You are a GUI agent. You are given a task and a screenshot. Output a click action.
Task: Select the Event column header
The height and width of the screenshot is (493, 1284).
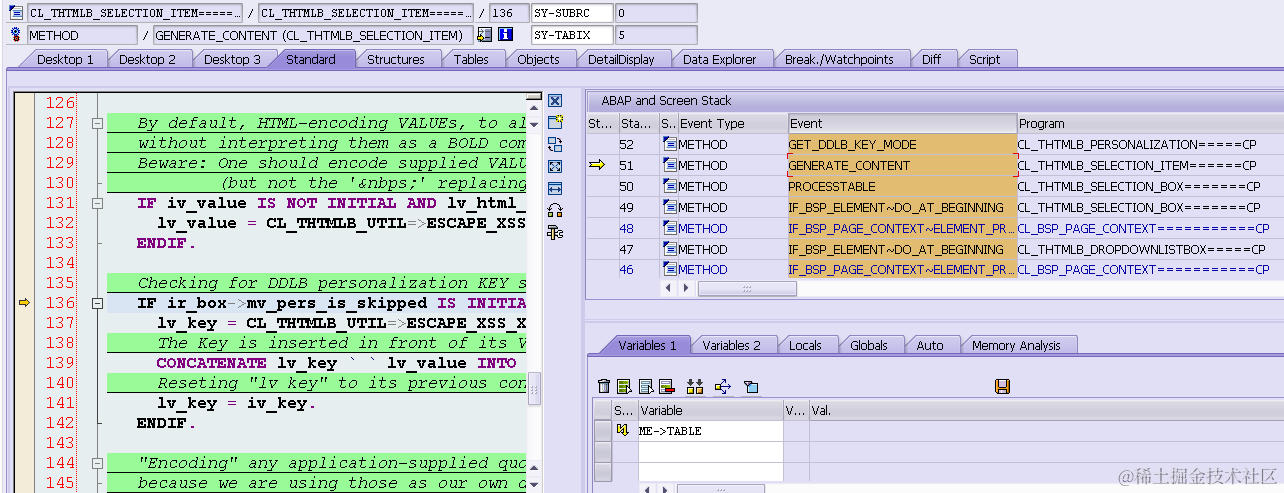[x=902, y=124]
